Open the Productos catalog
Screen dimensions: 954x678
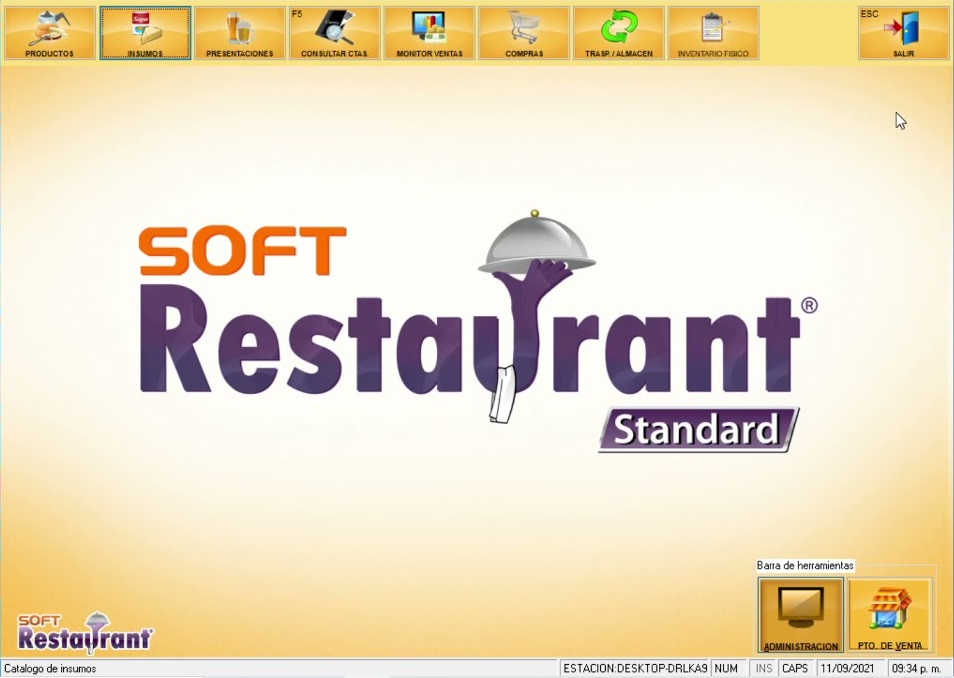(50, 33)
